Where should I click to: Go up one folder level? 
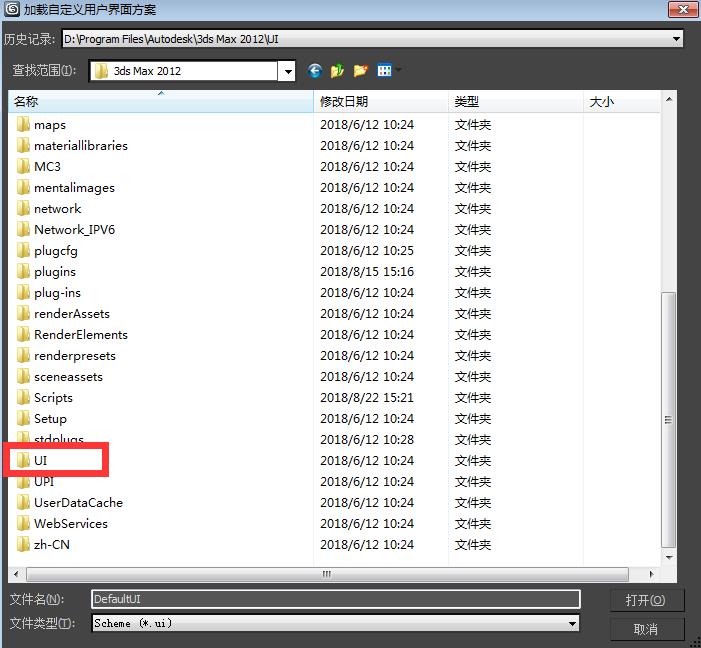(337, 71)
